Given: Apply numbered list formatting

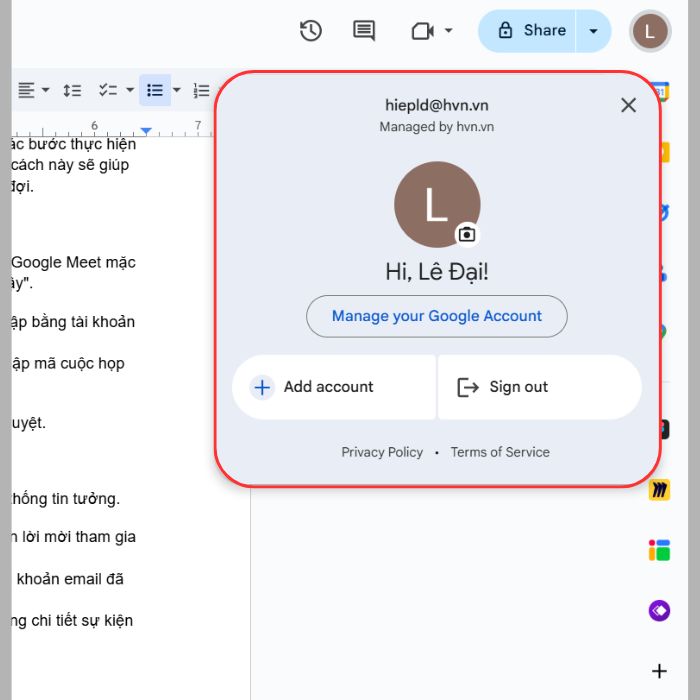Looking at the screenshot, I should 201,90.
